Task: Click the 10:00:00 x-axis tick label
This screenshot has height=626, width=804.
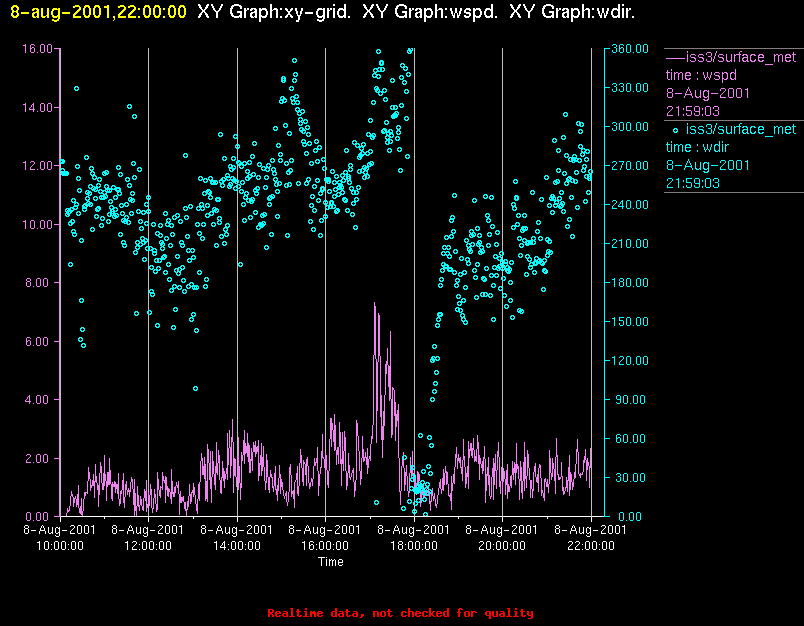Action: (60, 546)
